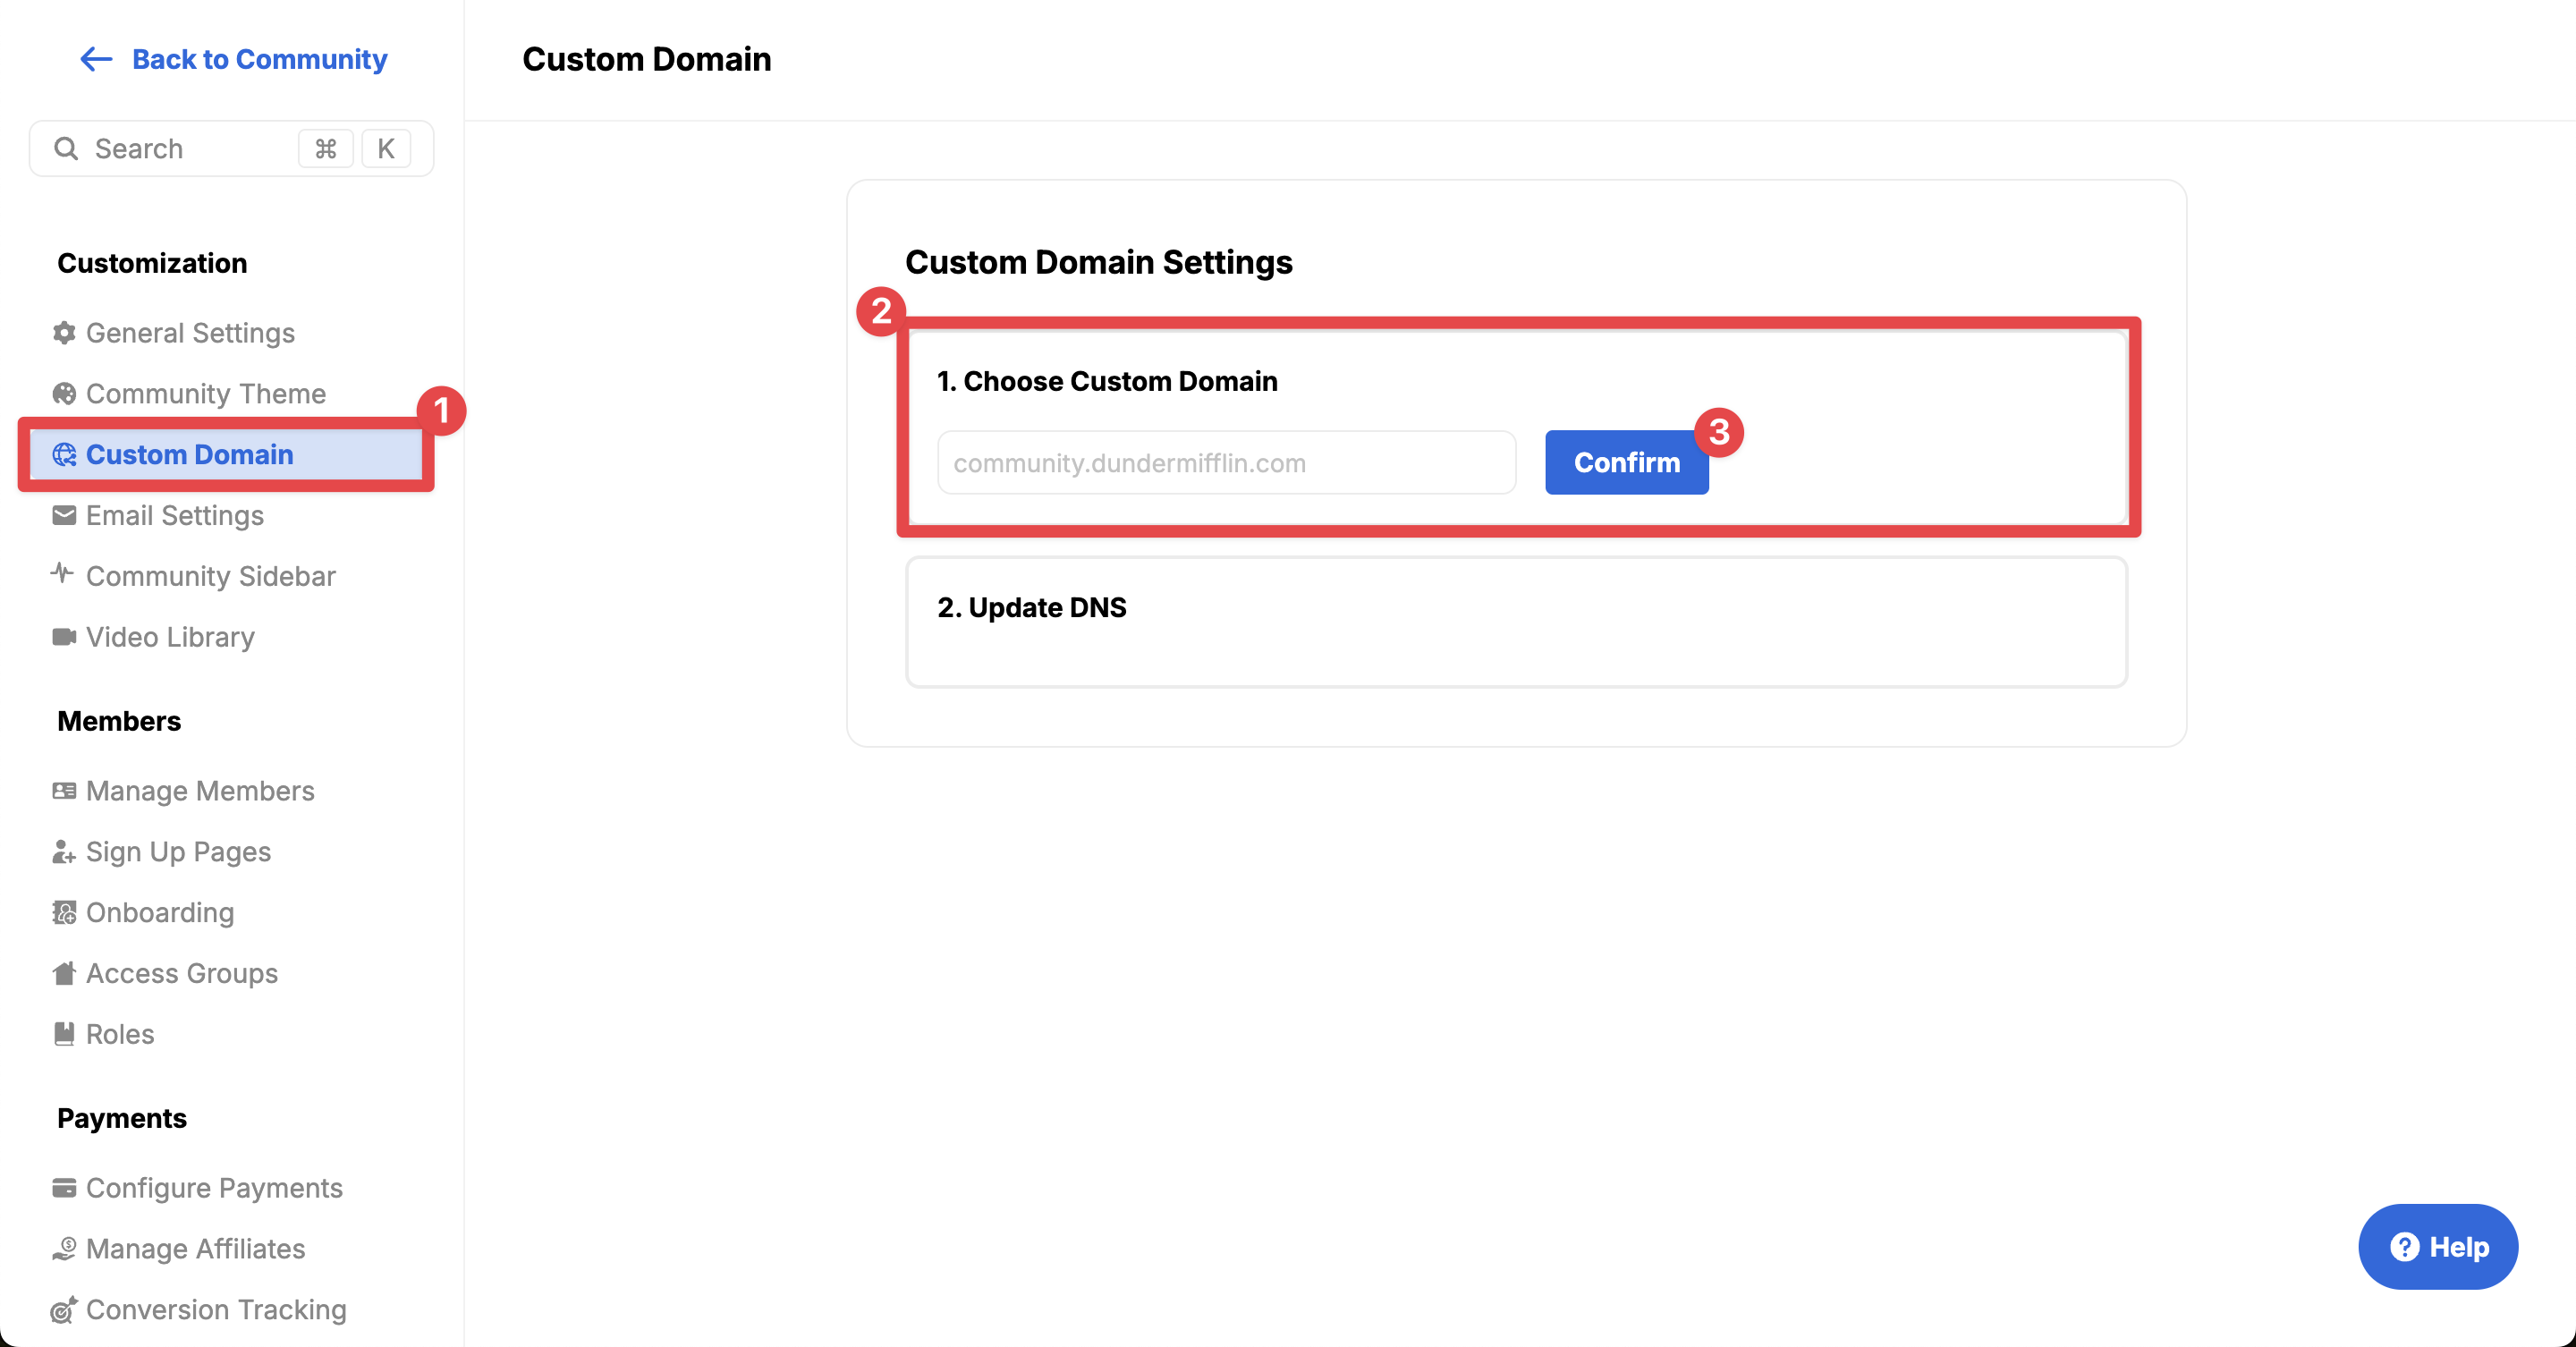Open Manage Affiliates

point(195,1249)
